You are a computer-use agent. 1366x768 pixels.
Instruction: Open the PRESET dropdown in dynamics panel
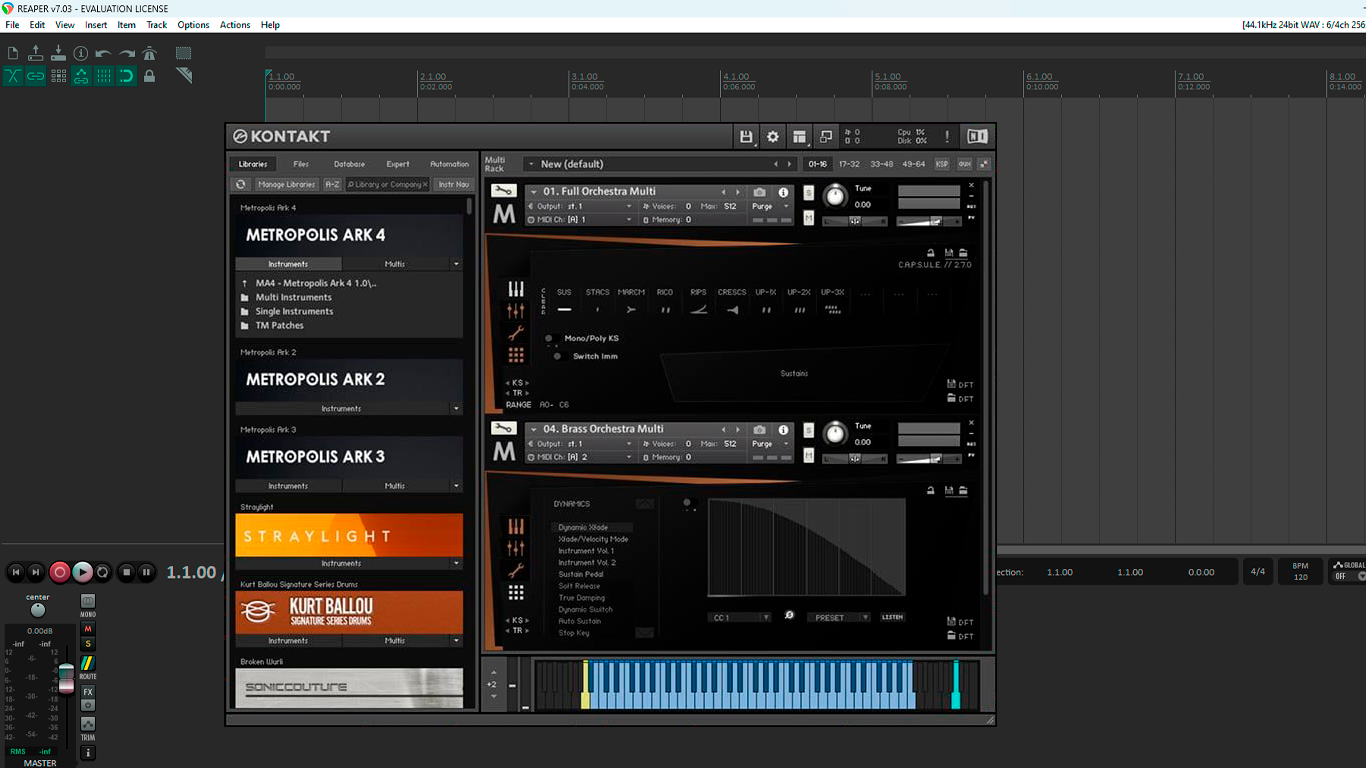click(x=838, y=617)
